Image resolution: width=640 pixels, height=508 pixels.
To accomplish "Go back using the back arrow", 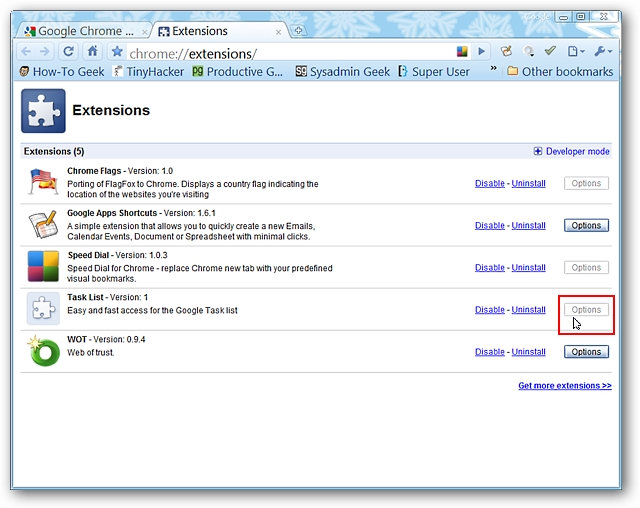I will click(x=26, y=51).
